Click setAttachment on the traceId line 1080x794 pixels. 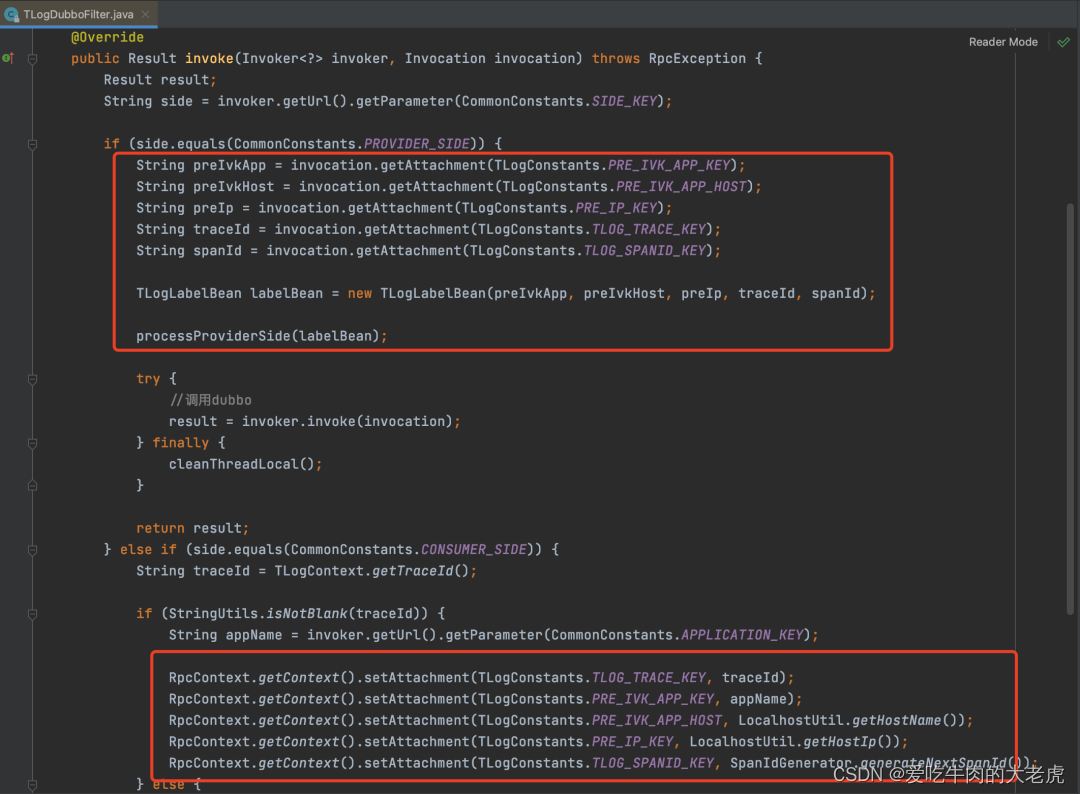[417, 678]
